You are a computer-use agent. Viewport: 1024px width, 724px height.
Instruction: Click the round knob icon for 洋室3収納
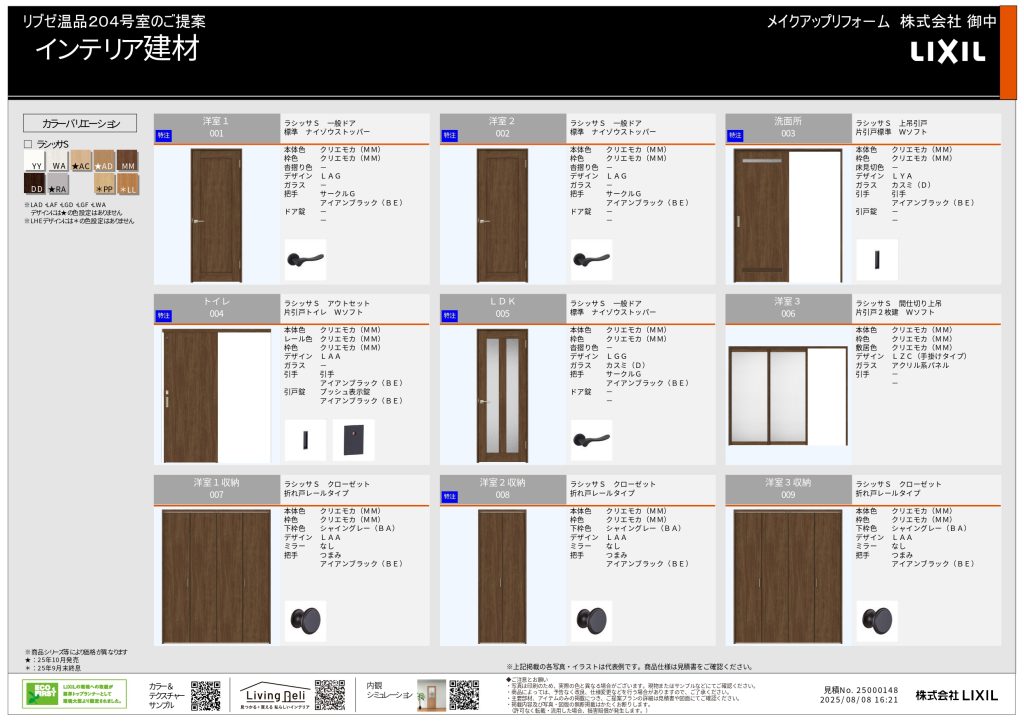[x=877, y=621]
